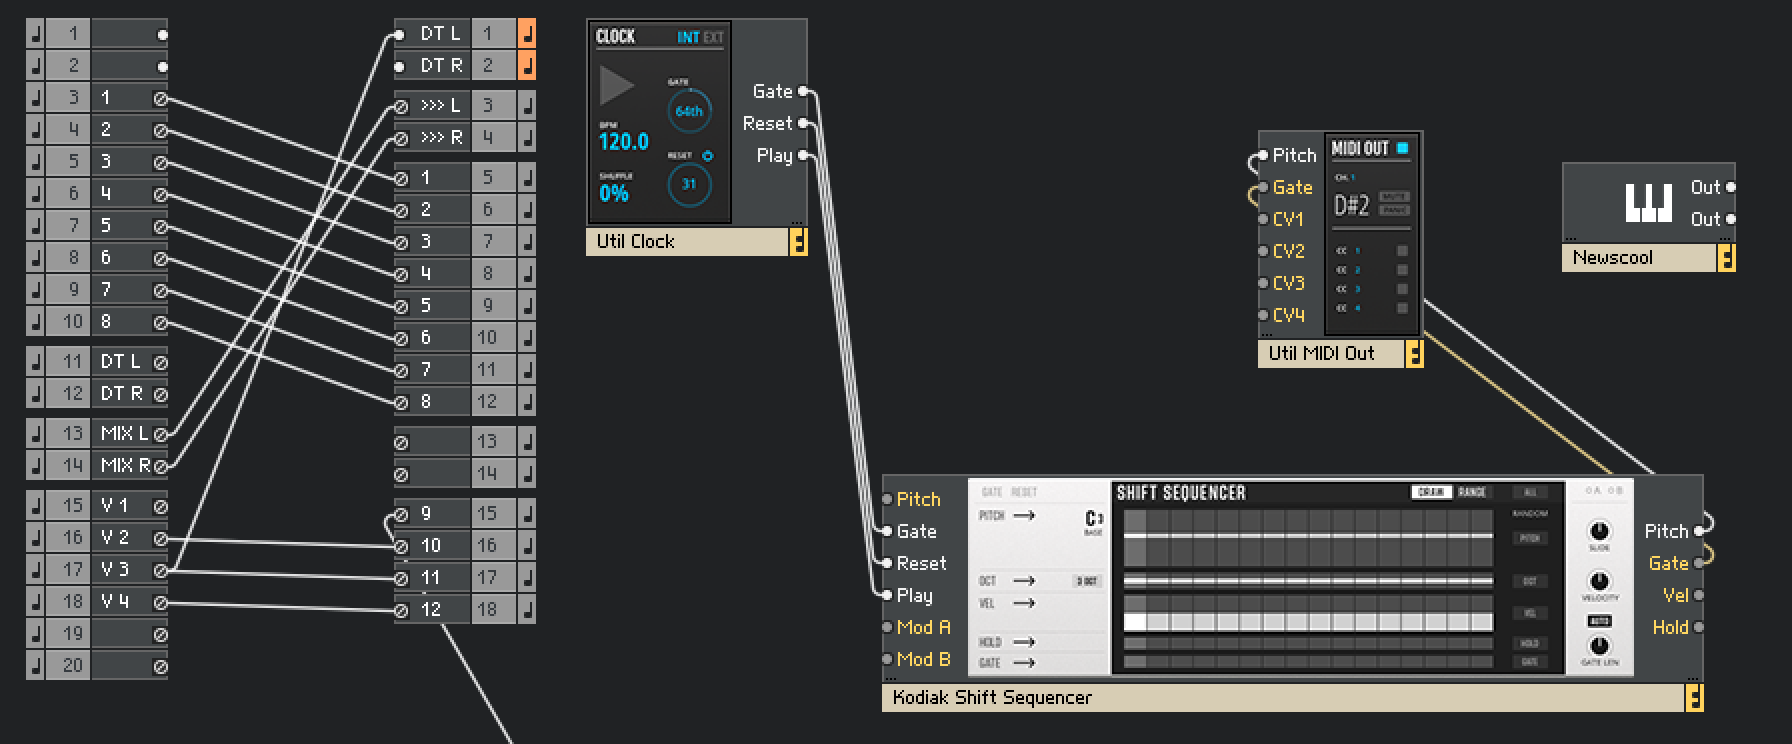Click the 120.0 BPM value field
This screenshot has width=1792, height=744.
pyautogui.click(x=624, y=142)
